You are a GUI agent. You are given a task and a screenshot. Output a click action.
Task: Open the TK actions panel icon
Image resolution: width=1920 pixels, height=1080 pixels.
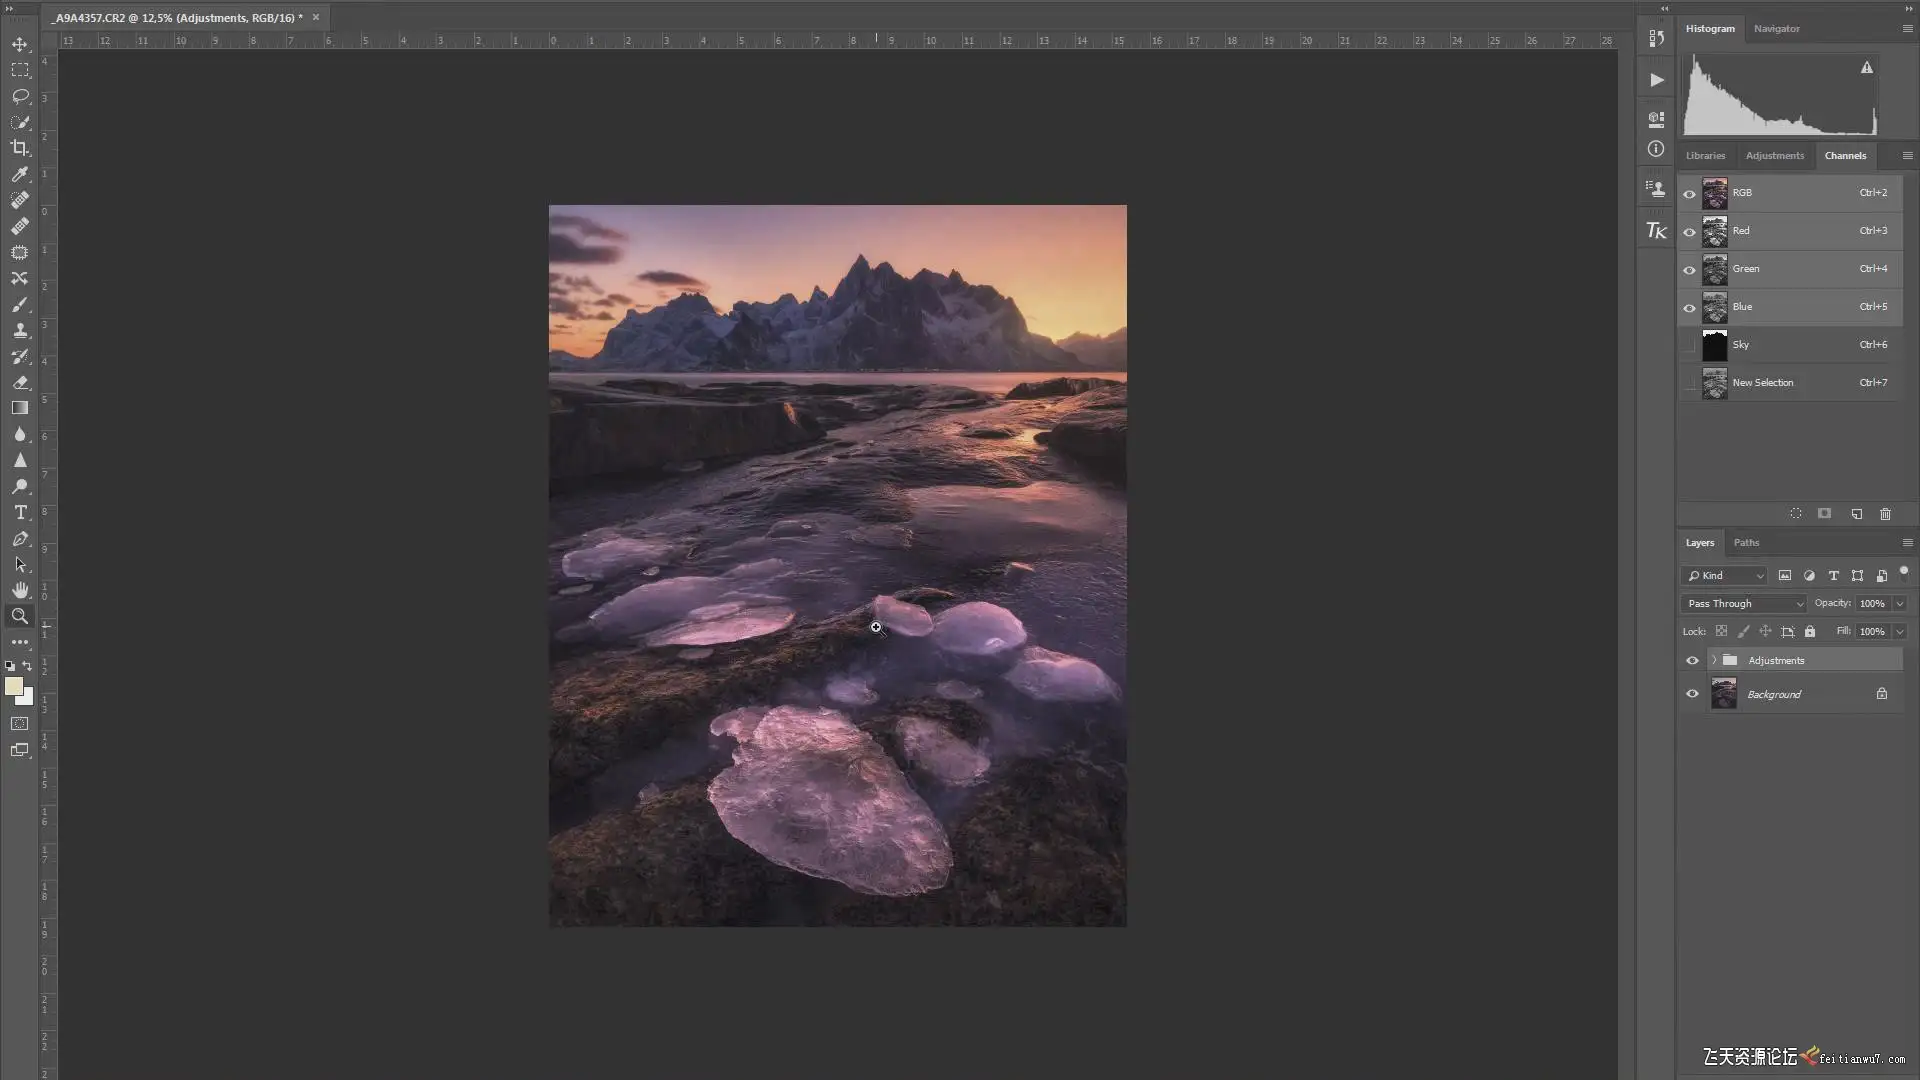pyautogui.click(x=1656, y=231)
